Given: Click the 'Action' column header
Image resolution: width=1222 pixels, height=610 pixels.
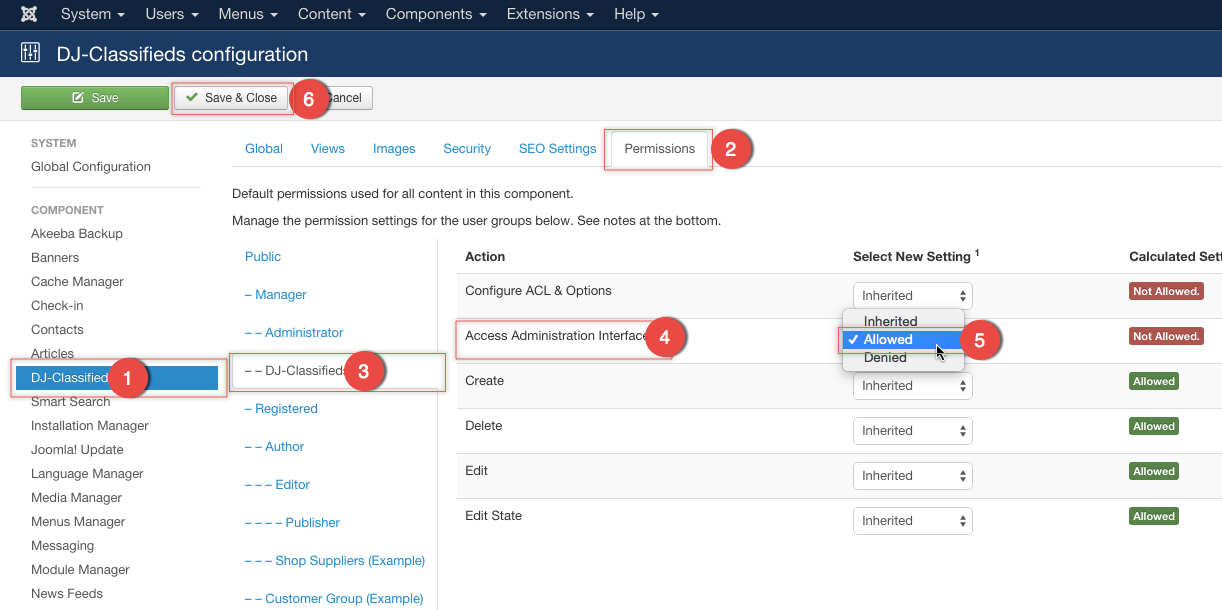Looking at the screenshot, I should (x=485, y=257).
